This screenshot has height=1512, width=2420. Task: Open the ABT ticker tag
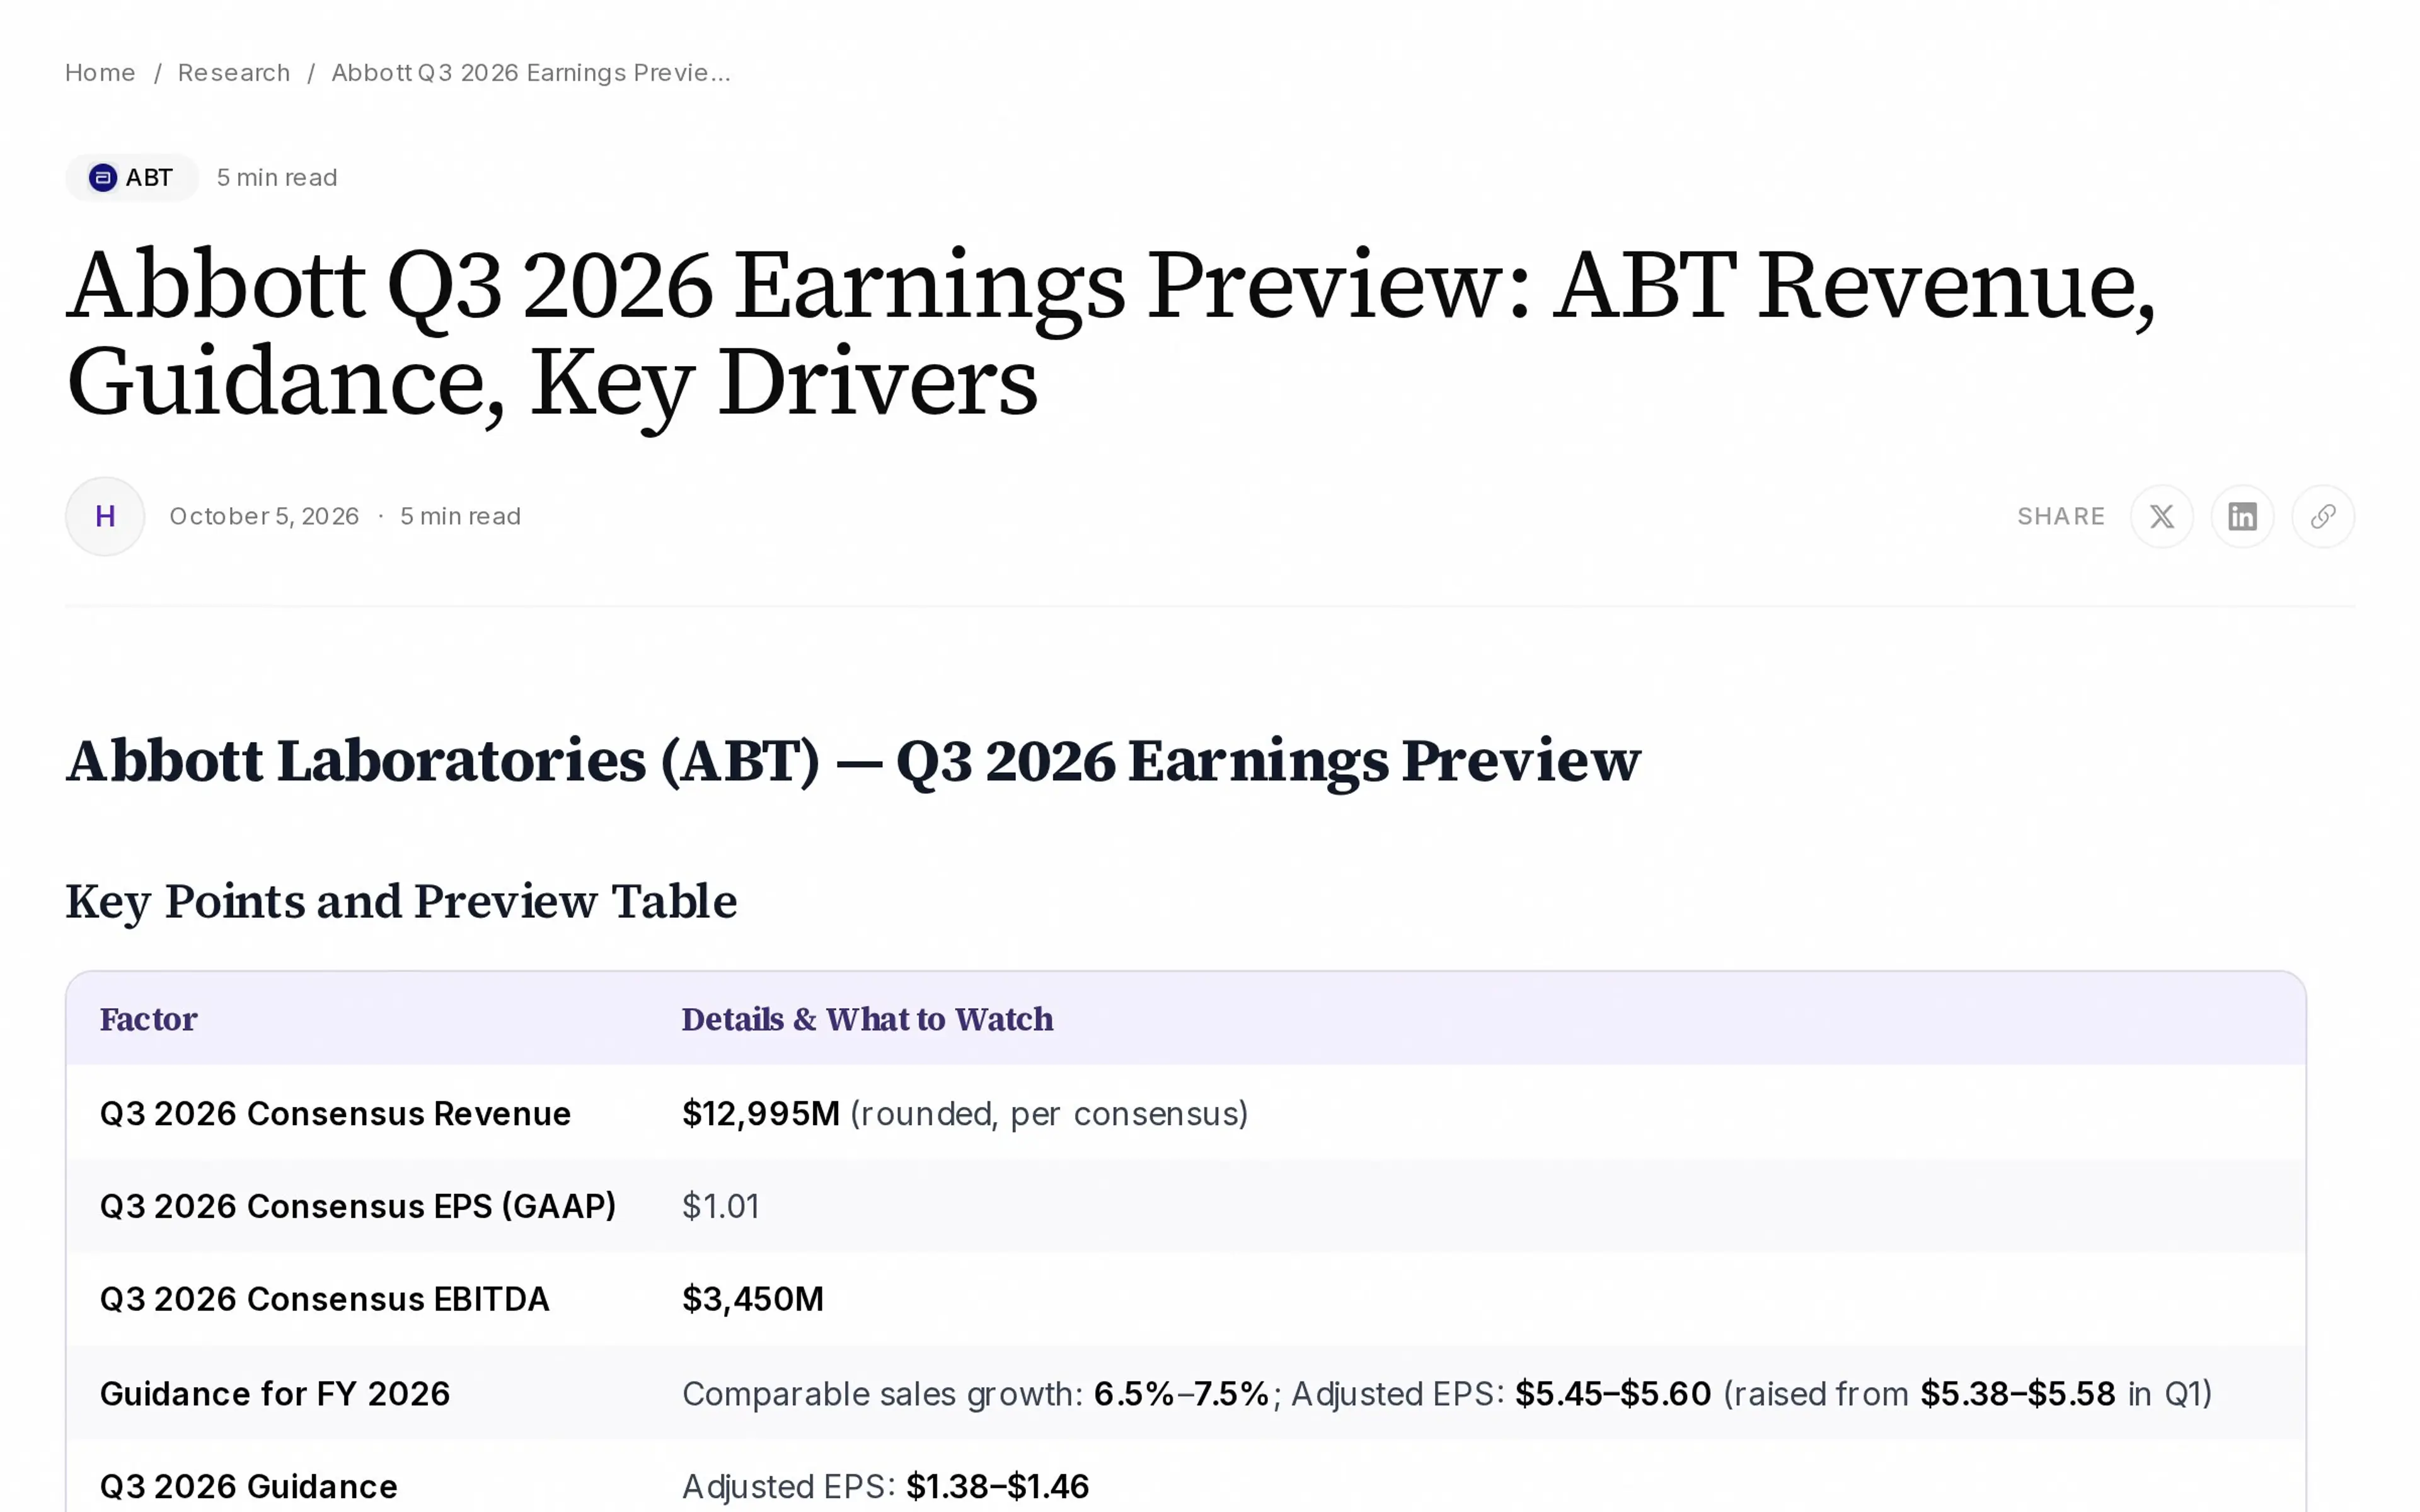(x=132, y=177)
